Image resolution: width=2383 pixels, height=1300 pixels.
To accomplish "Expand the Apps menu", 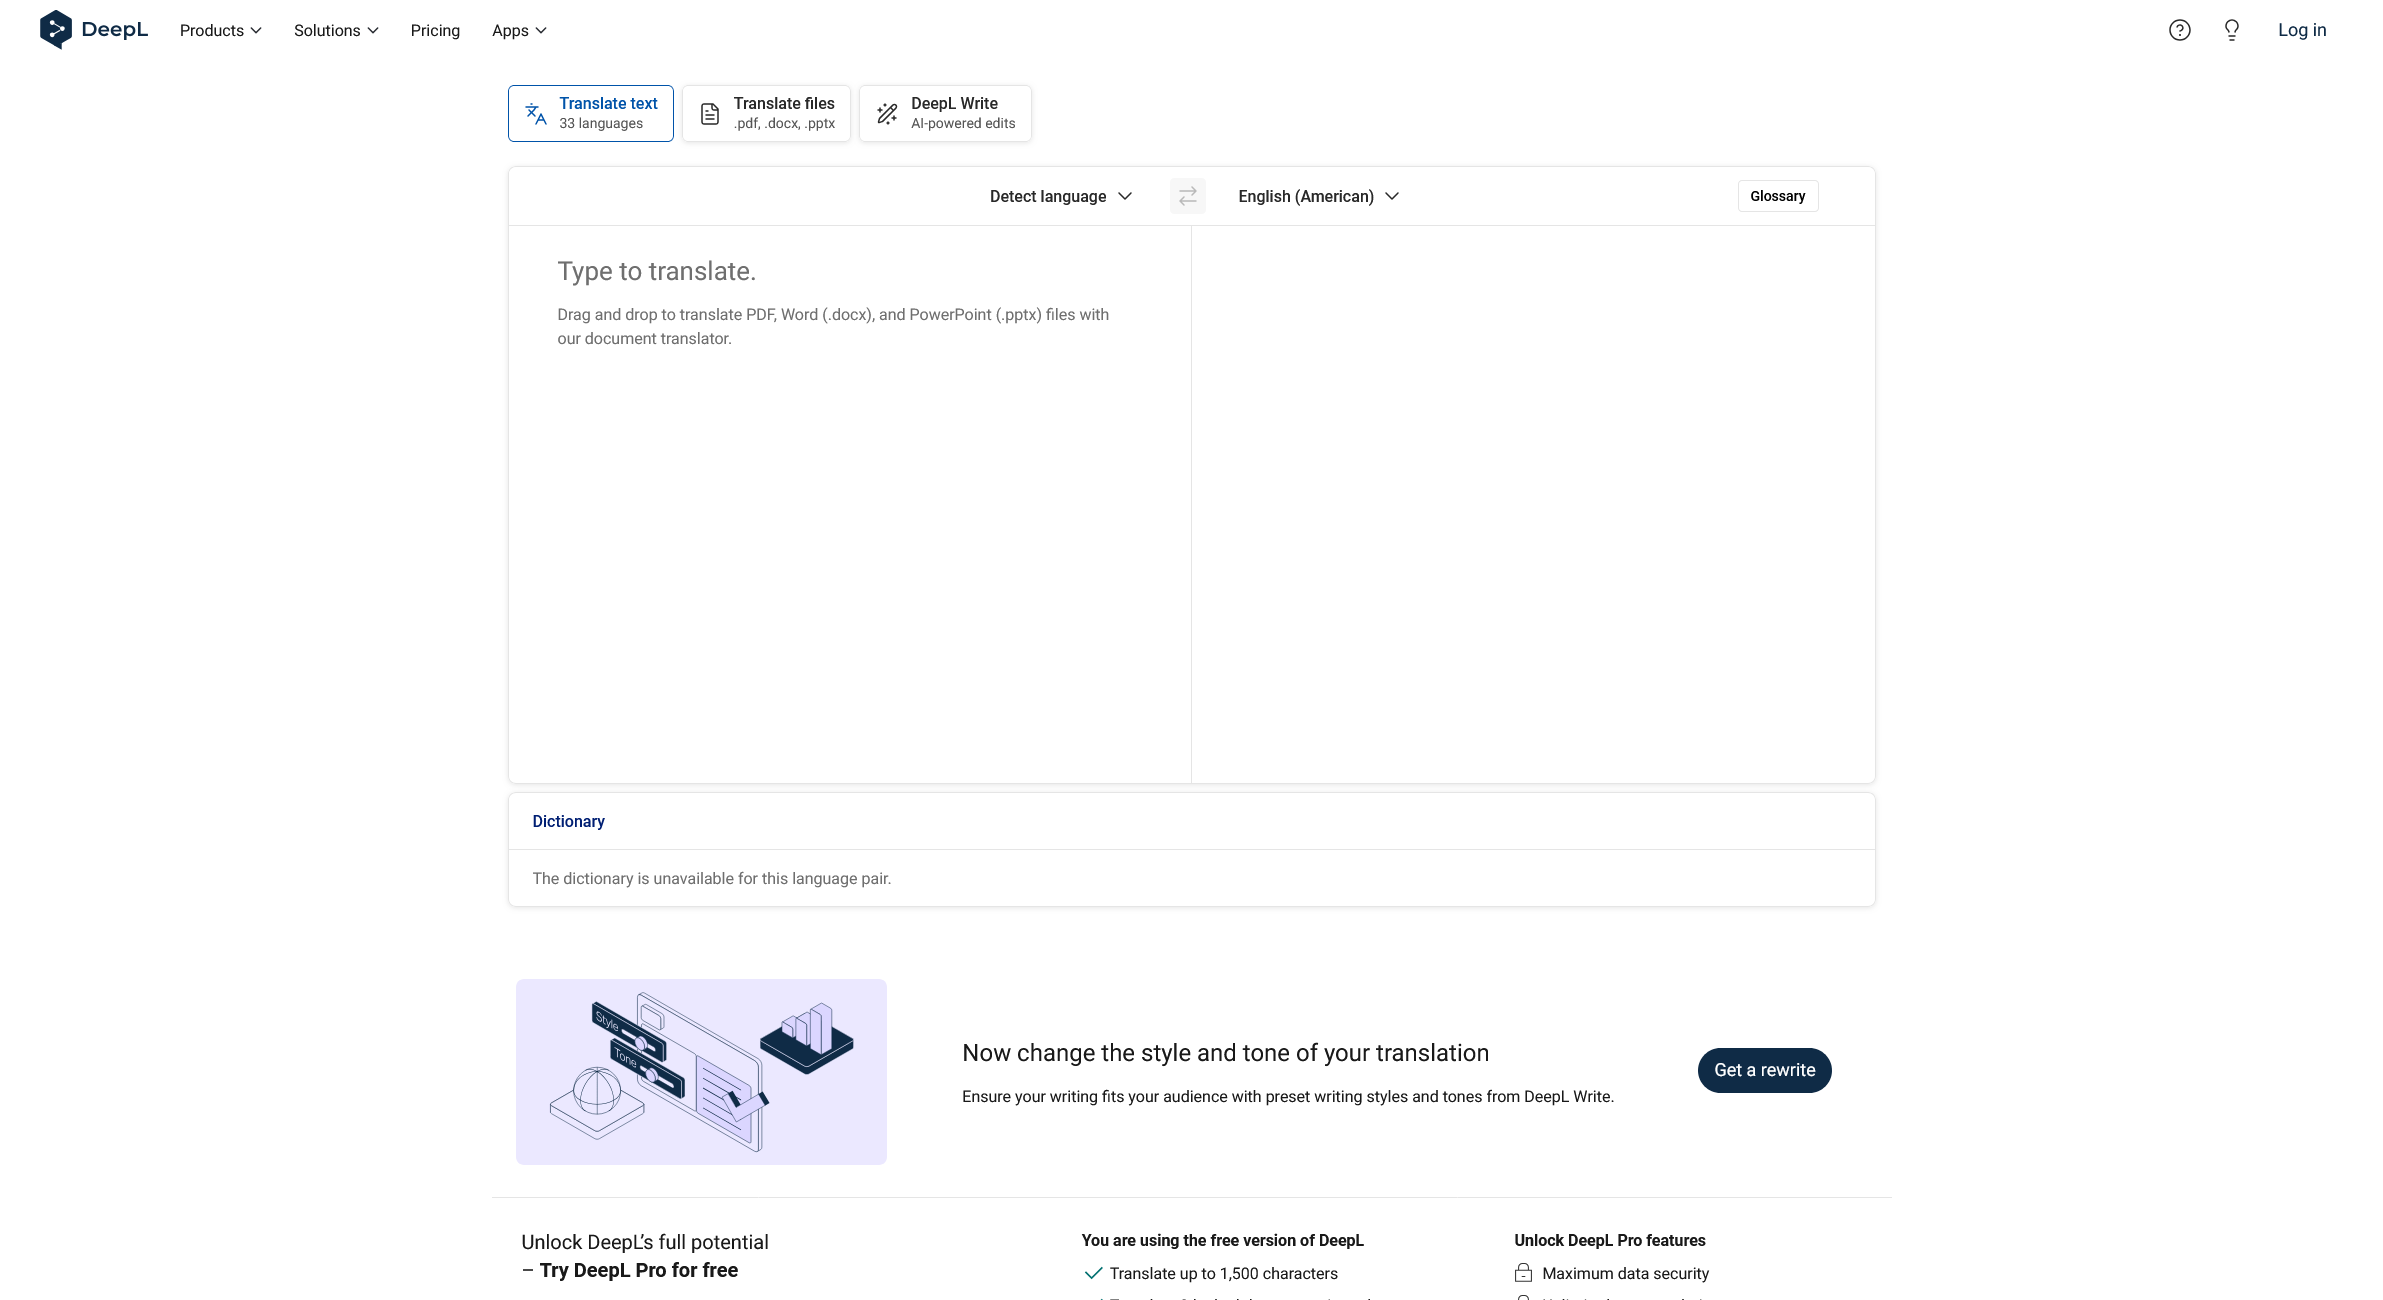I will point(519,30).
